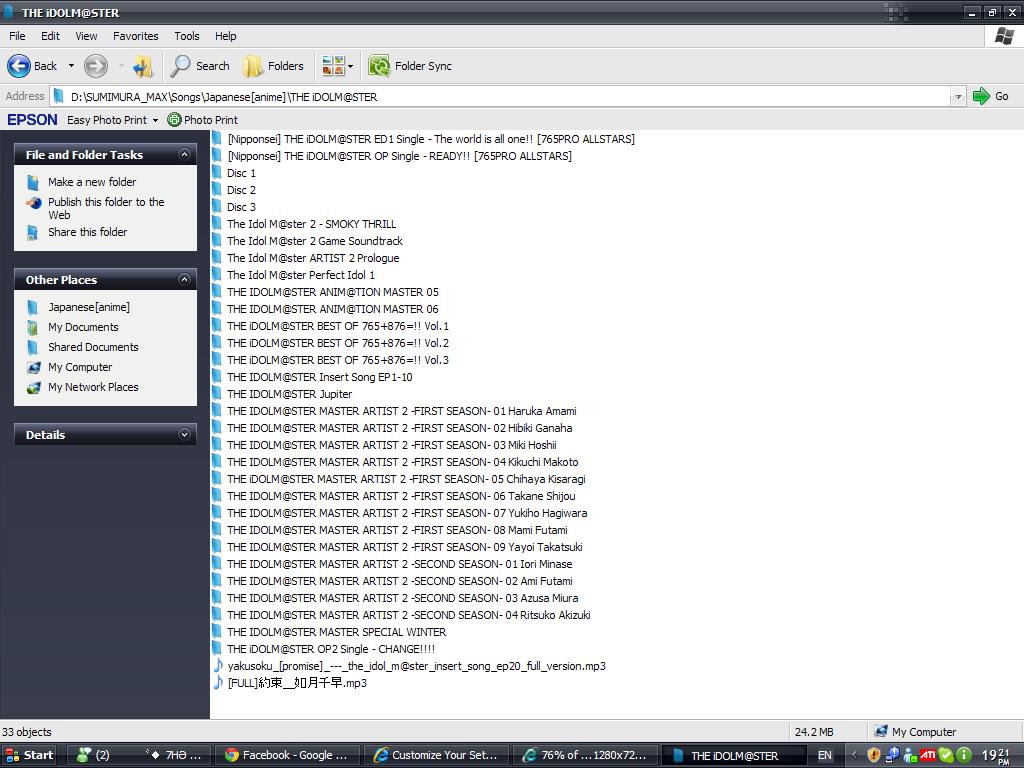Open the Address bar dropdown arrow
The width and height of the screenshot is (1024, 768).
click(x=958, y=97)
